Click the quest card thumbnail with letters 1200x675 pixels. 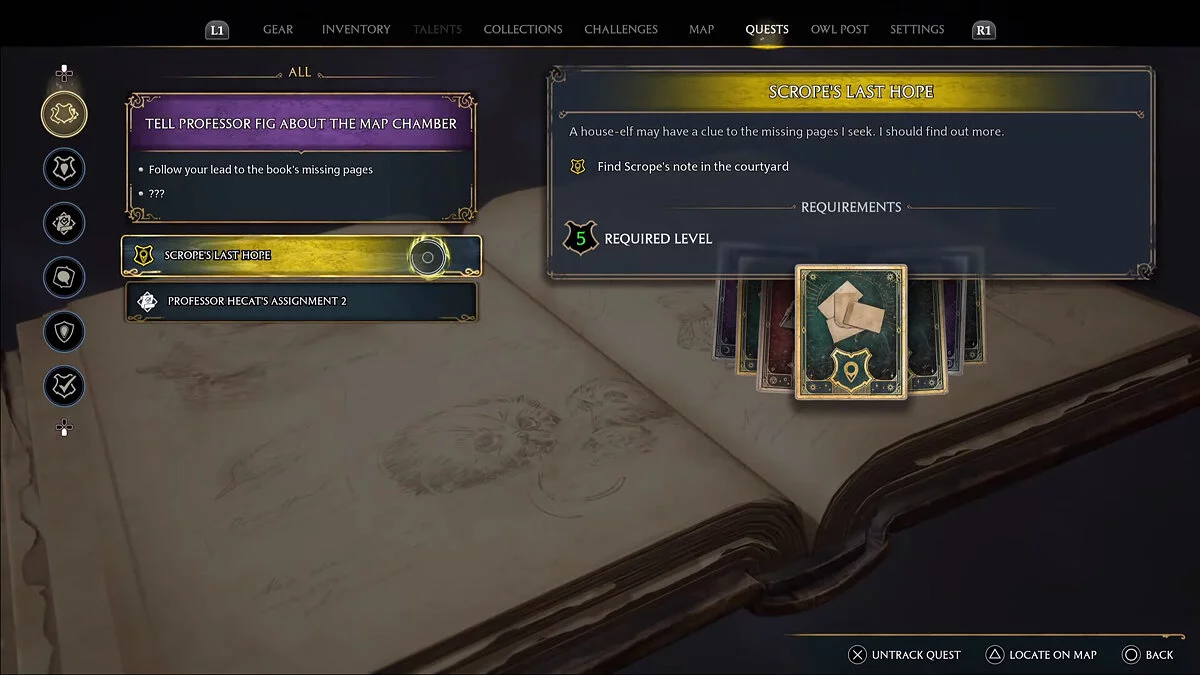851,332
